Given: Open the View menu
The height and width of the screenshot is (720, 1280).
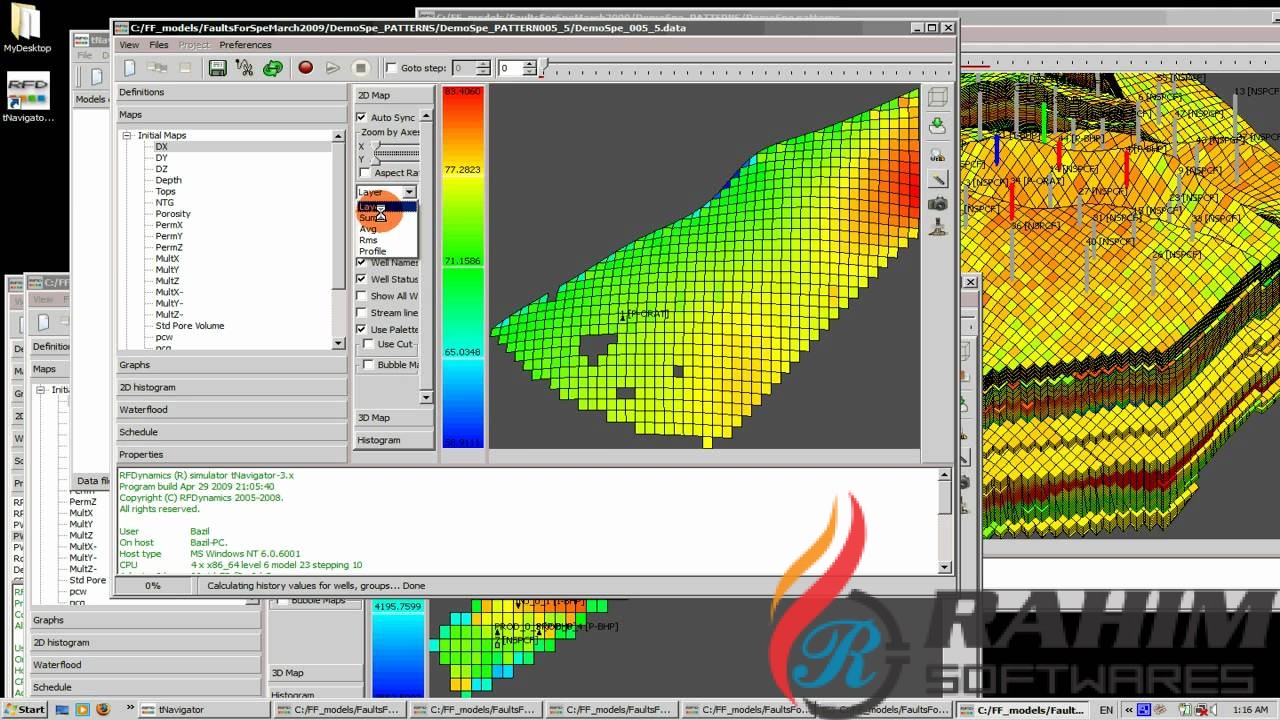Looking at the screenshot, I should coord(130,45).
